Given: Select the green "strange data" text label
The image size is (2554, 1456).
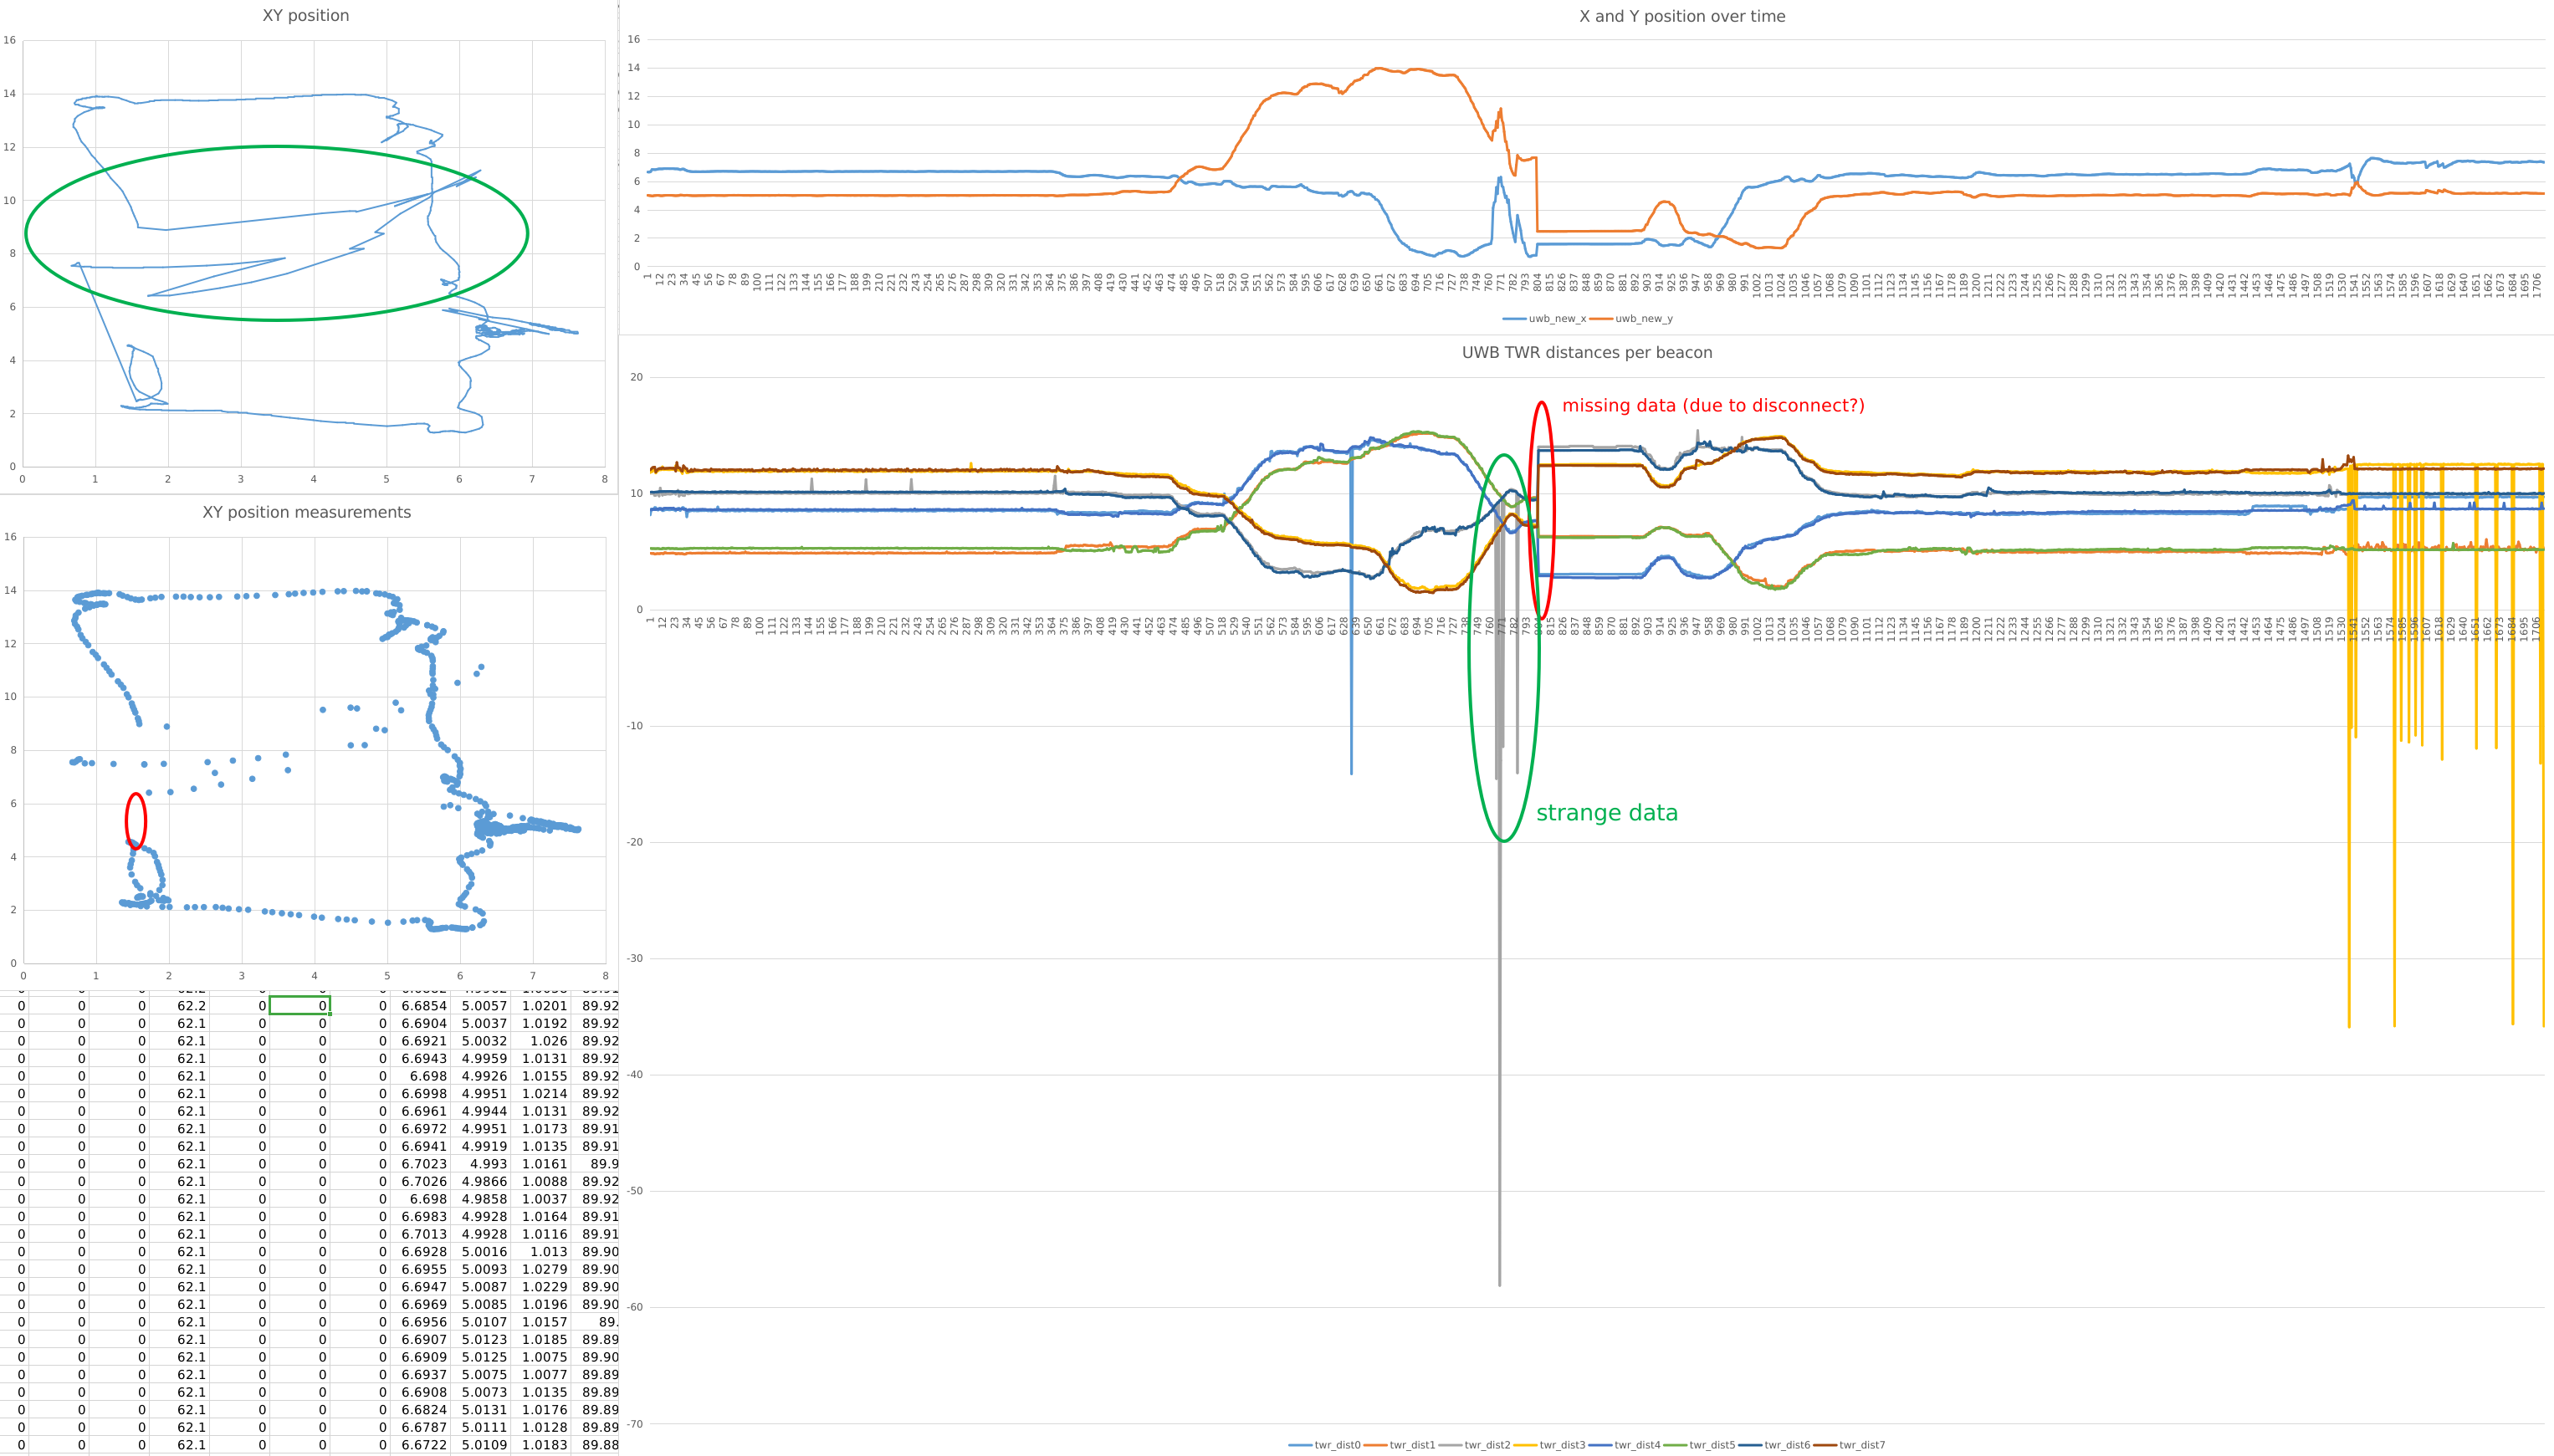Looking at the screenshot, I should (1606, 813).
